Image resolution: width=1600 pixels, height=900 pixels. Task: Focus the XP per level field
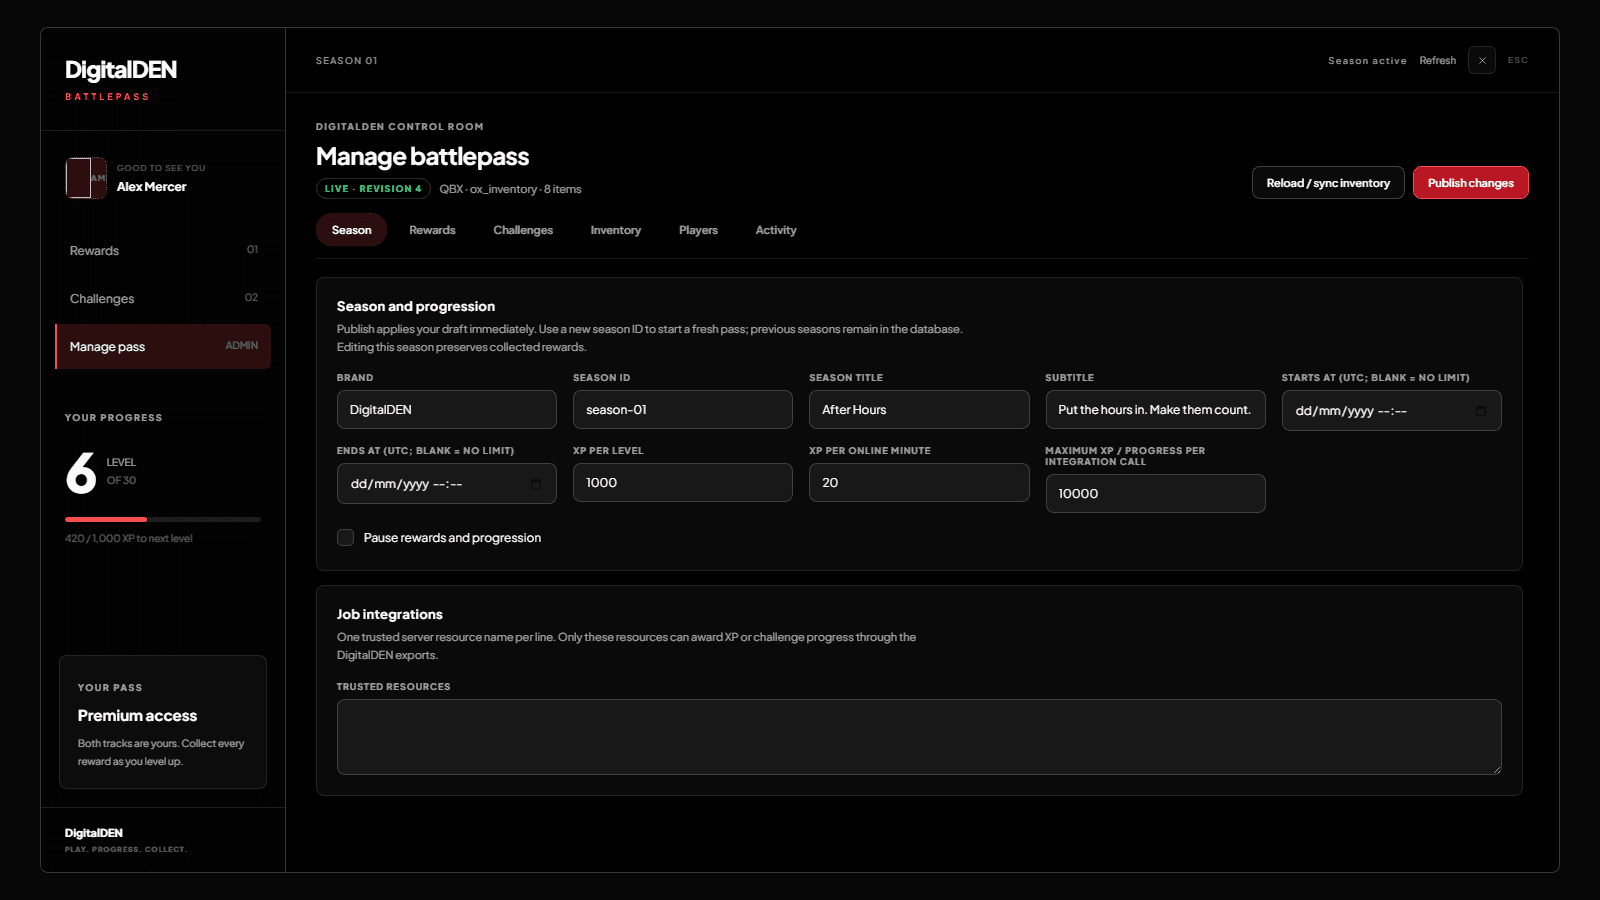pyautogui.click(x=683, y=483)
